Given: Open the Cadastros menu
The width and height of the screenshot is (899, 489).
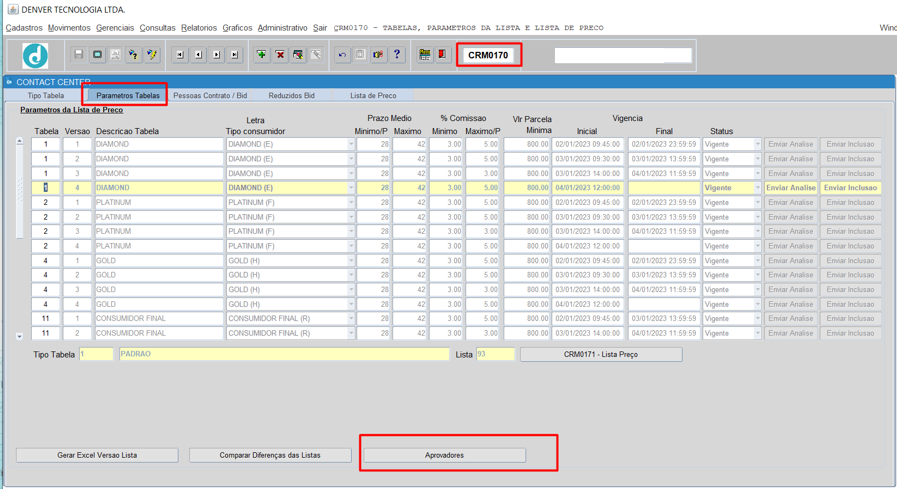Looking at the screenshot, I should pyautogui.click(x=24, y=28).
